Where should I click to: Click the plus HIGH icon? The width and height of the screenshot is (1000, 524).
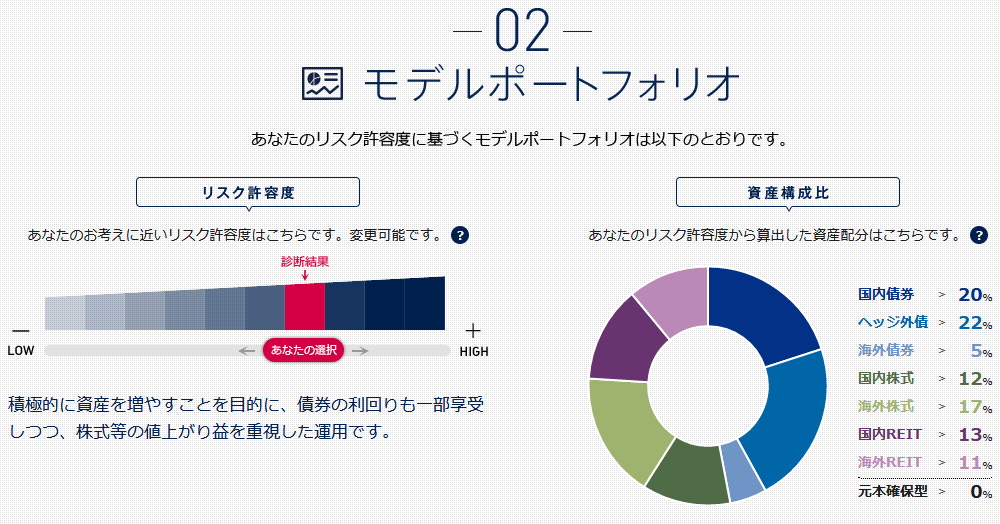[x=473, y=331]
